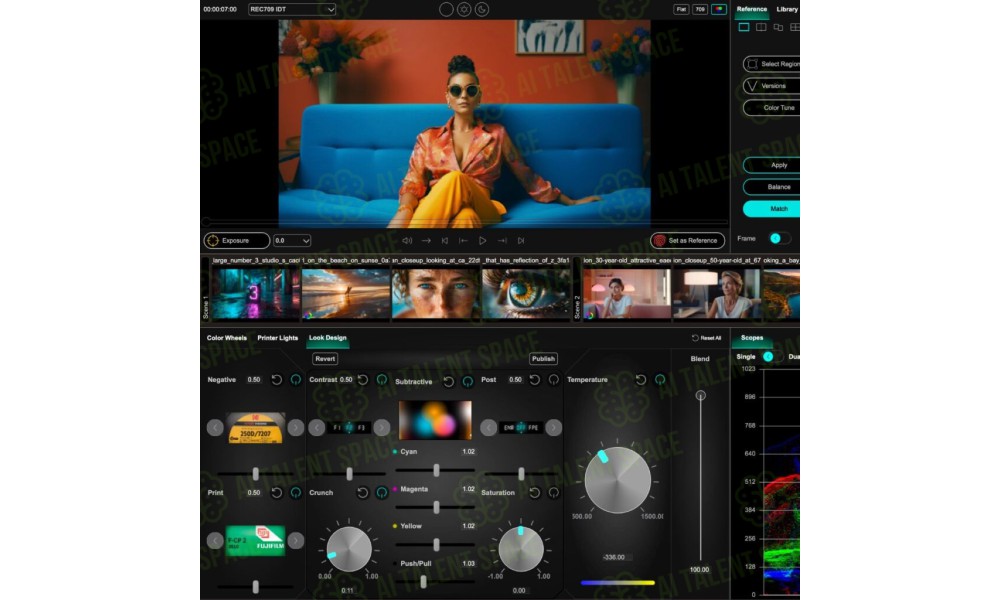Click the Balance button
The width and height of the screenshot is (1000, 600).
[x=772, y=187]
